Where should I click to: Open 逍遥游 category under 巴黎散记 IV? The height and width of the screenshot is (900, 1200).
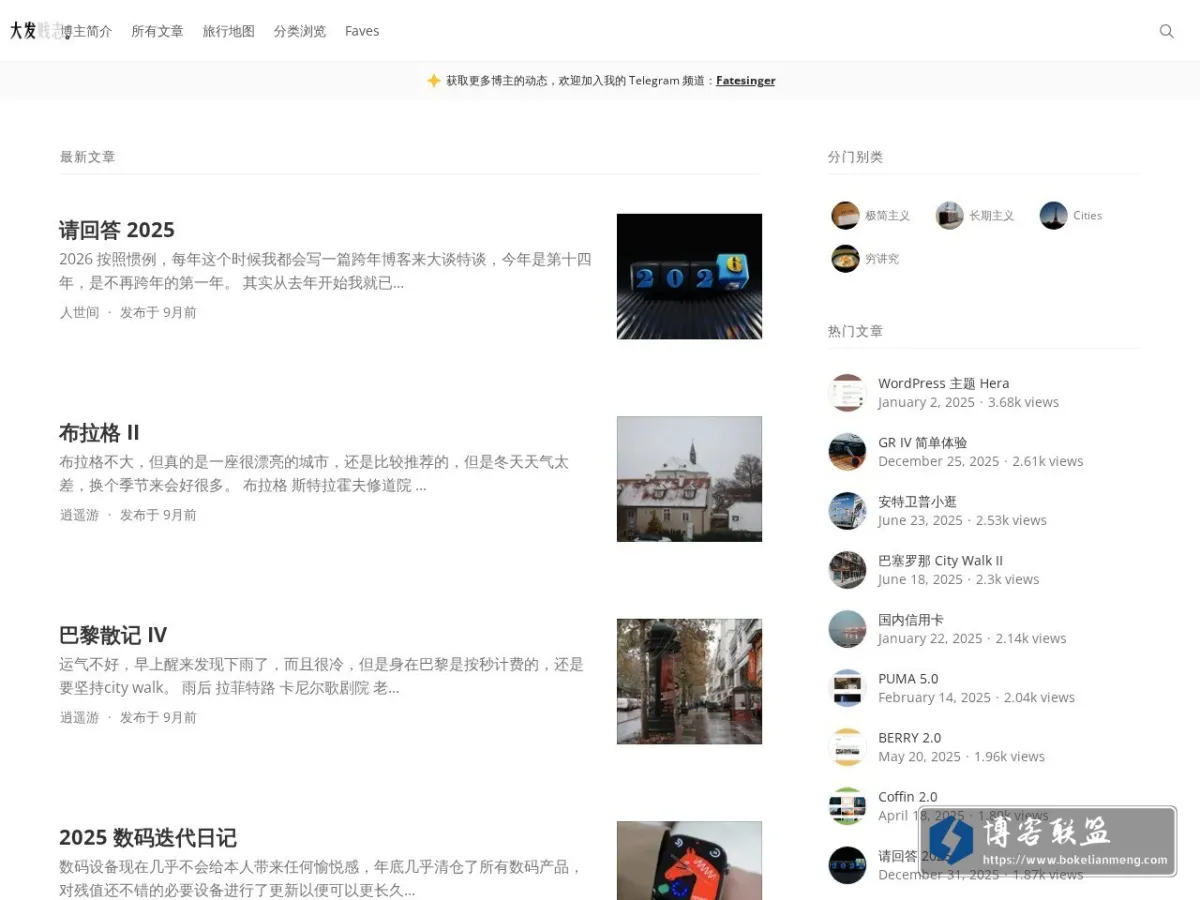(x=79, y=717)
